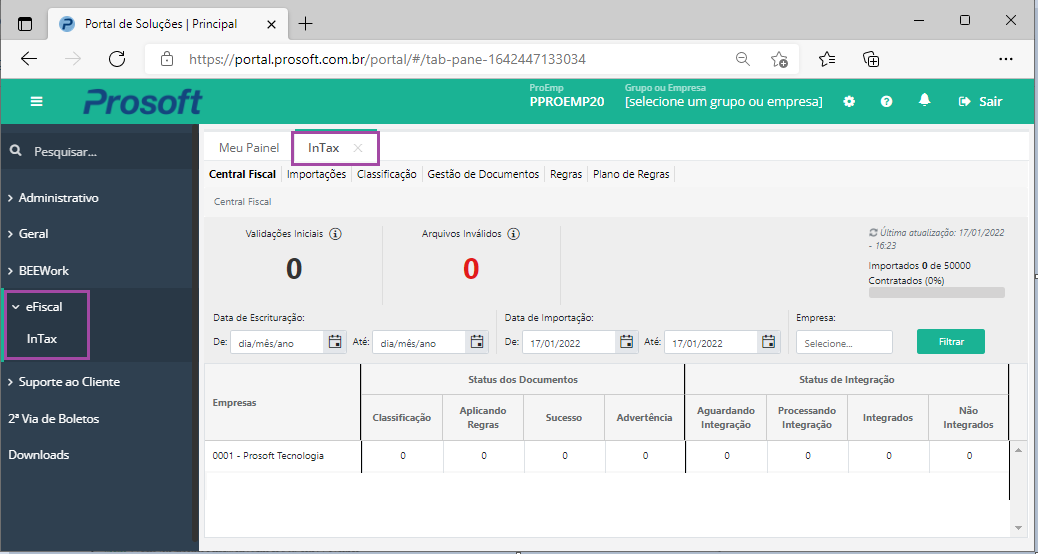This screenshot has width=1038, height=554.
Task: Click the Filtrar button
Action: click(951, 342)
